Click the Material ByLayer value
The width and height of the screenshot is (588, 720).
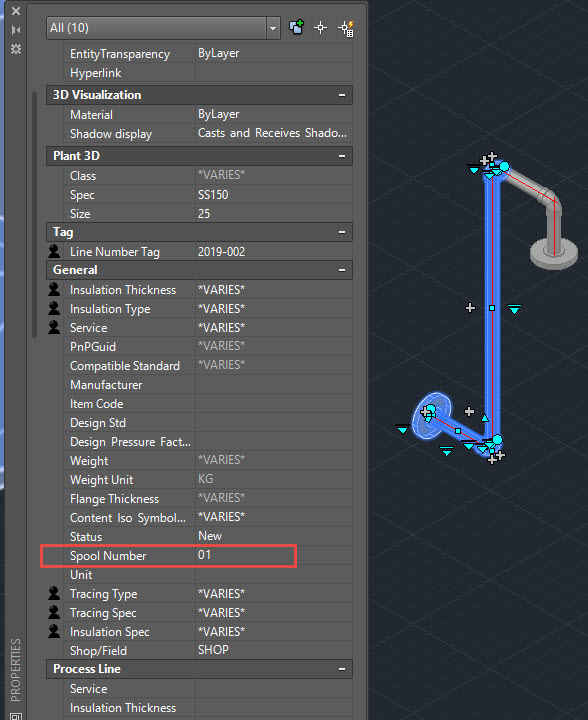point(218,114)
